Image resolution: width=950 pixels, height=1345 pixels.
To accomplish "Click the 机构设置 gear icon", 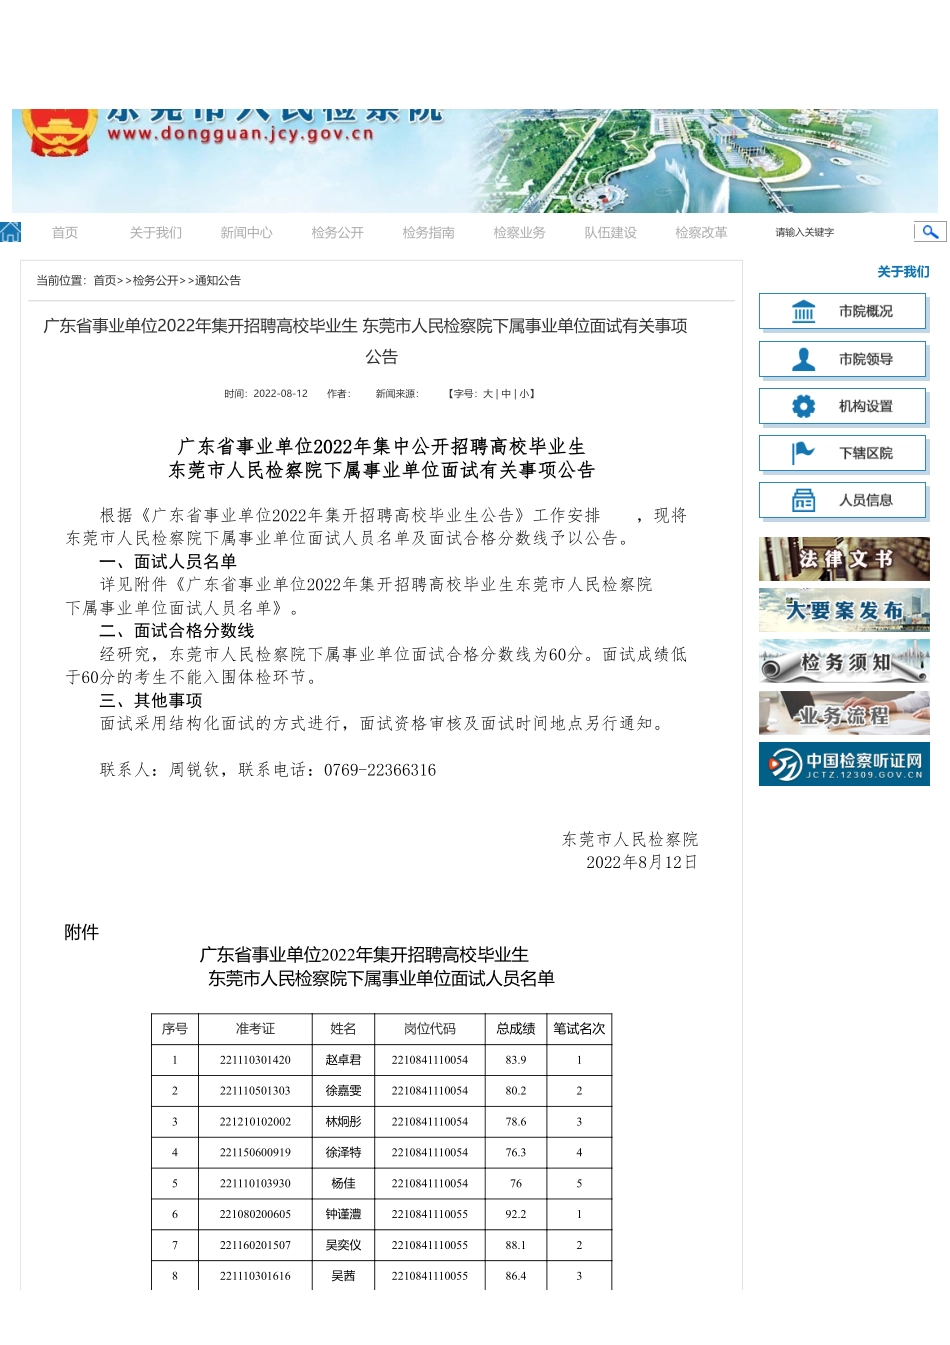I will point(804,406).
